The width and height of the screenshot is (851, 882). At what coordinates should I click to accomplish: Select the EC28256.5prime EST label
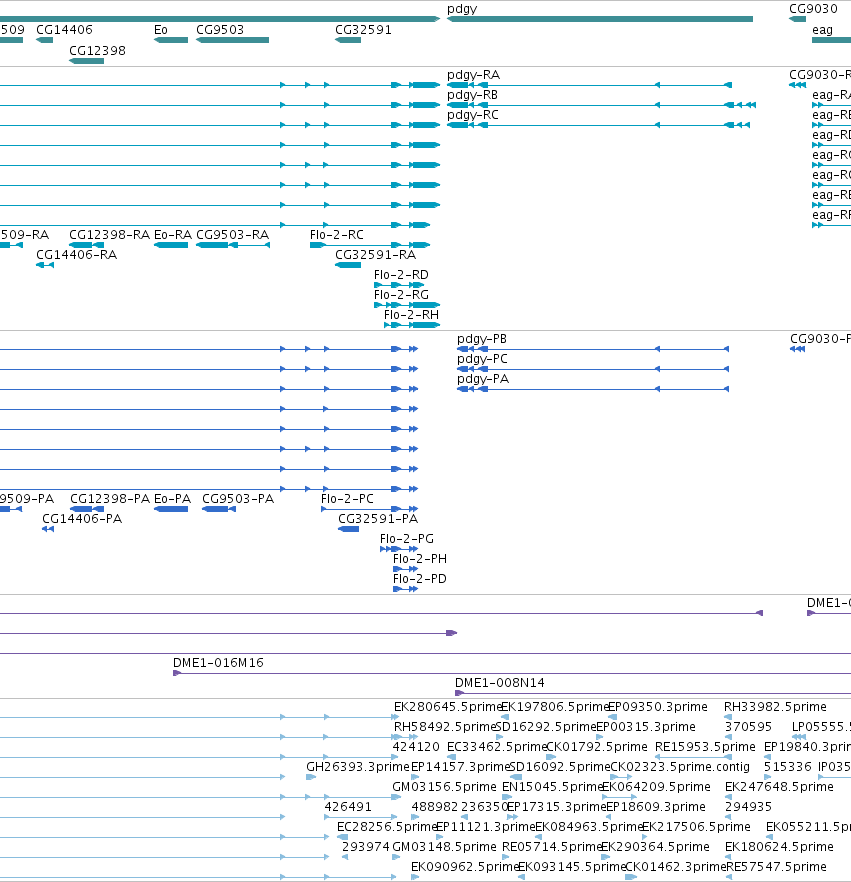[387, 826]
